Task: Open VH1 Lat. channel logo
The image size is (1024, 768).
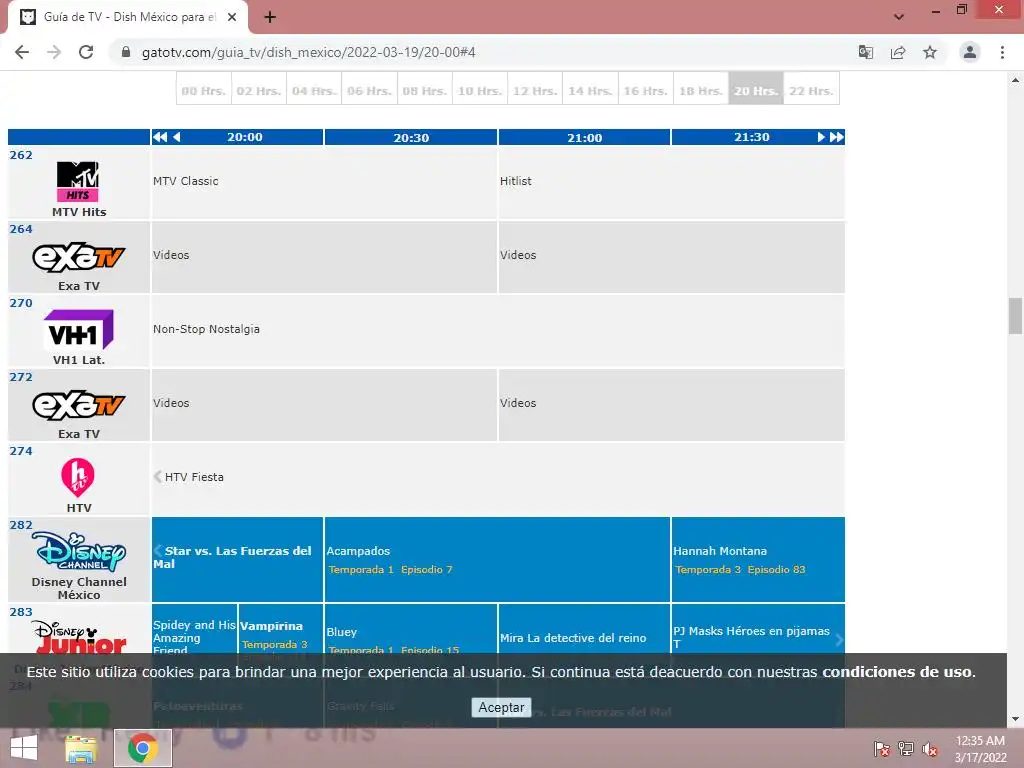Action: click(x=78, y=330)
